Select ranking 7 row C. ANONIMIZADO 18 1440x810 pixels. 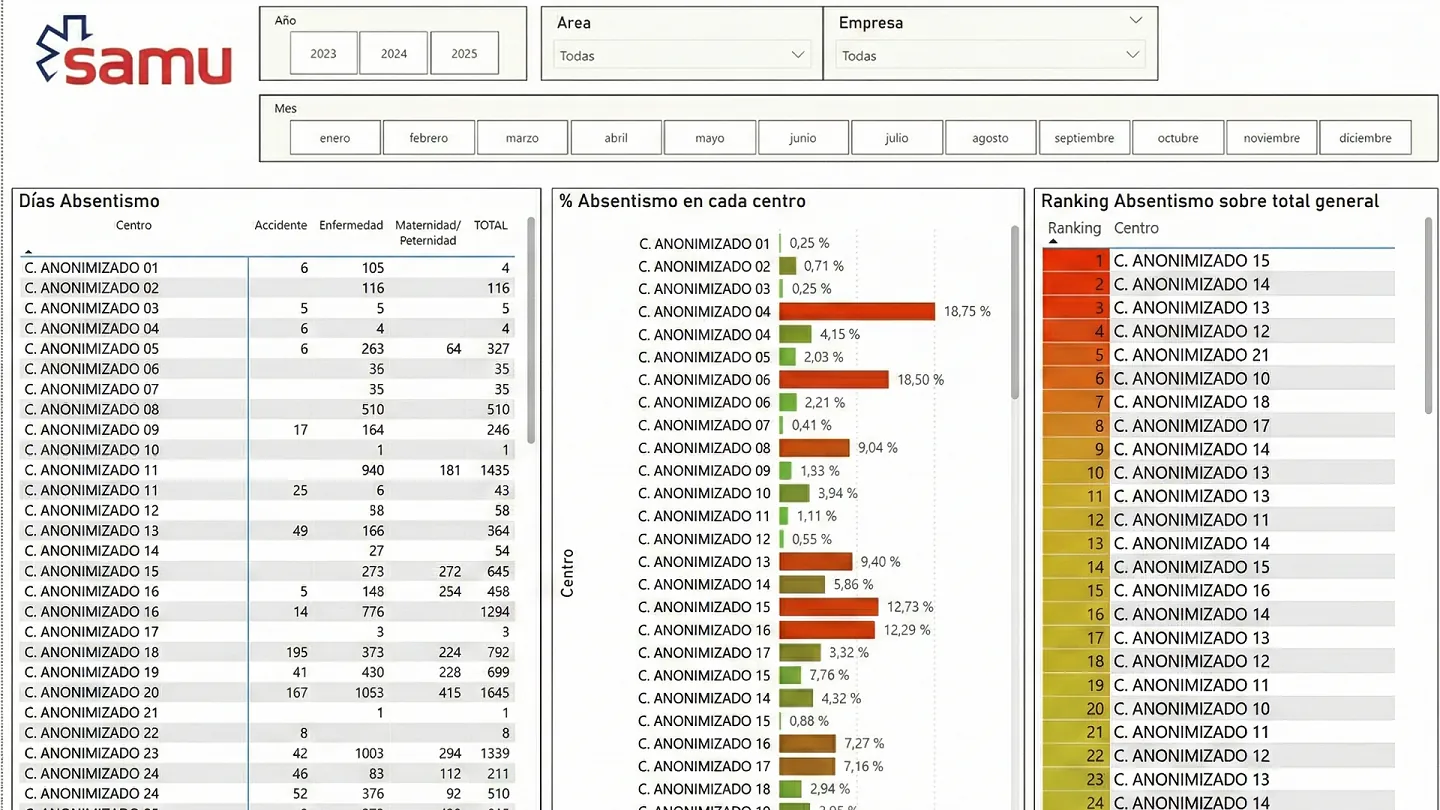point(1218,402)
